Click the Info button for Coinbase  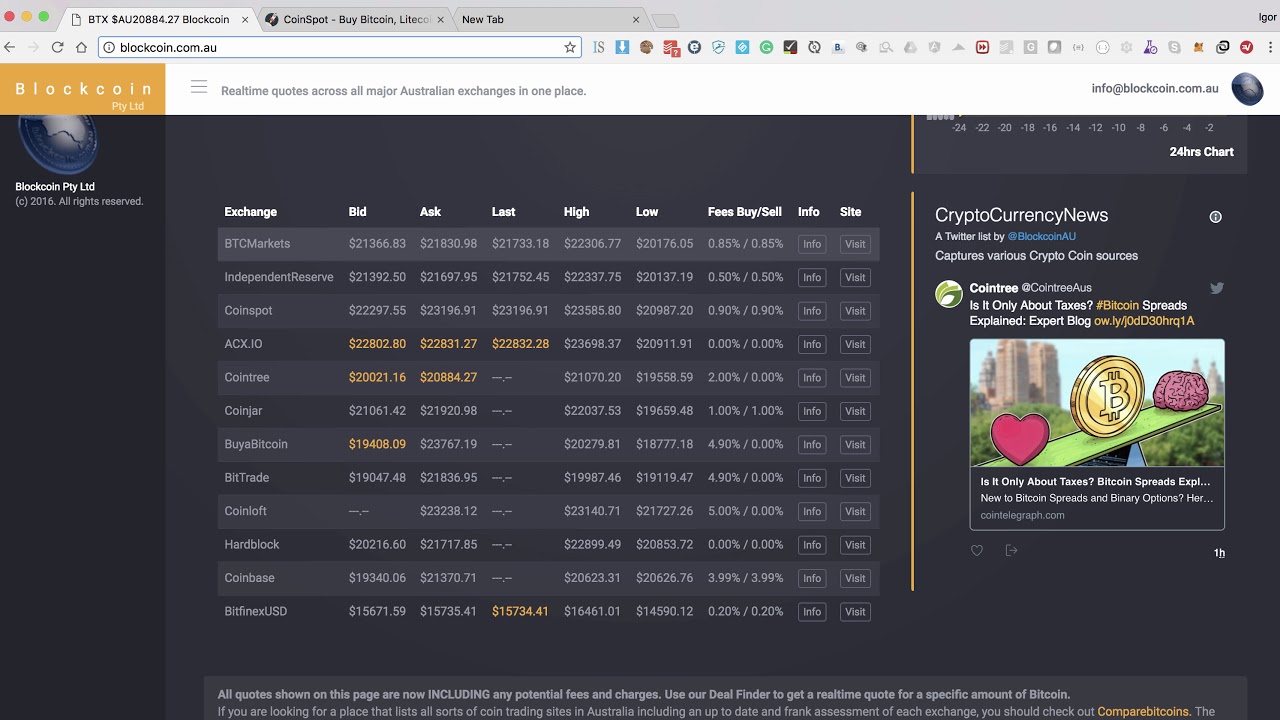pyautogui.click(x=812, y=578)
